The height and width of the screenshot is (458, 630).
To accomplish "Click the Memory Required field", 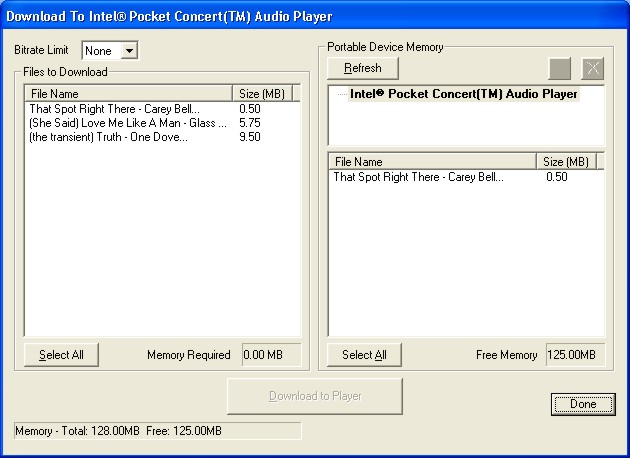I will pos(271,355).
